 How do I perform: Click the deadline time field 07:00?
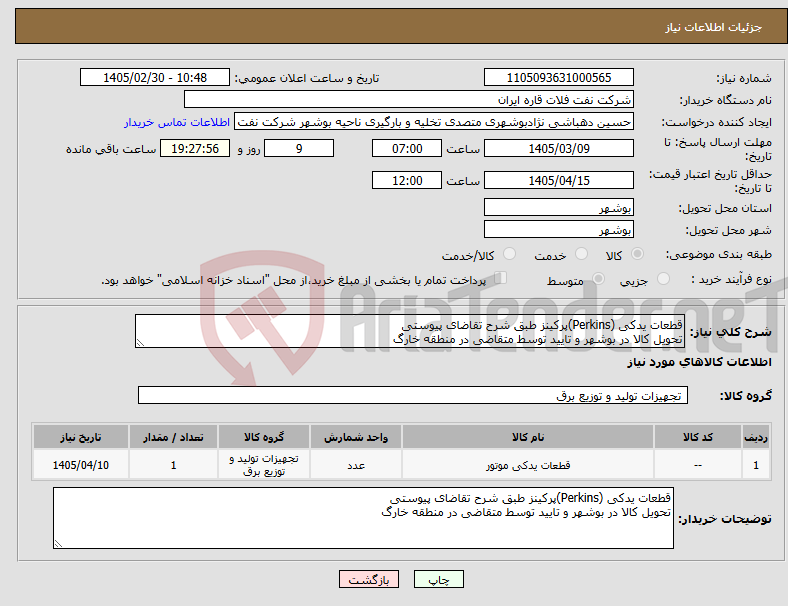[x=407, y=148]
